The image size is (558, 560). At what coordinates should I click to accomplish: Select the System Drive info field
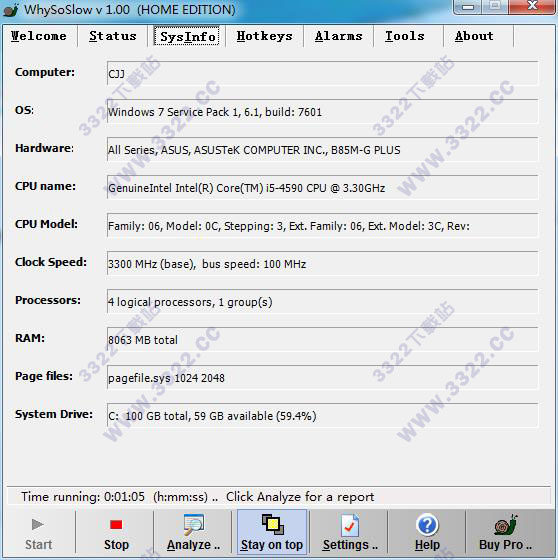pos(322,415)
